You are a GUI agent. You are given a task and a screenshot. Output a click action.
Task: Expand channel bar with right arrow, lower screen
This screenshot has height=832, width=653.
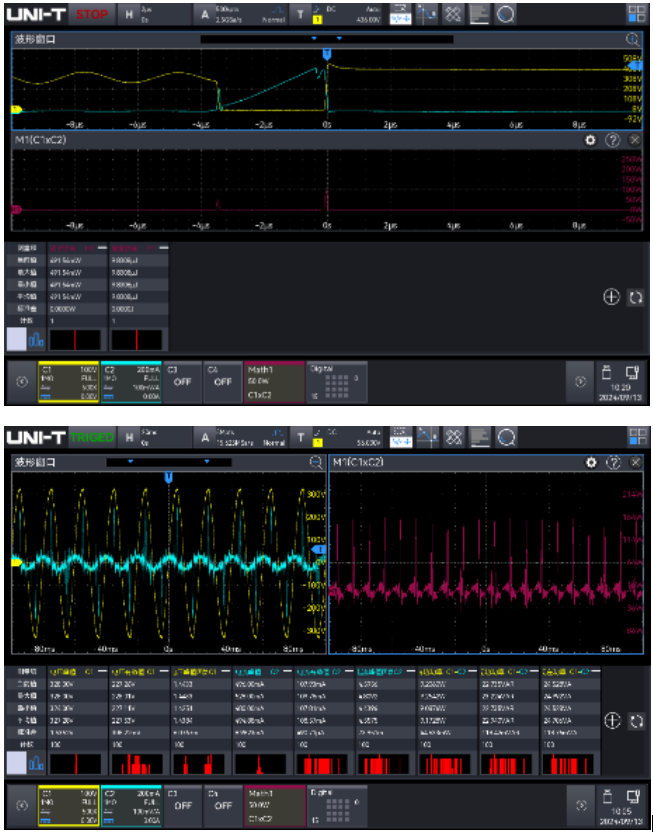578,802
